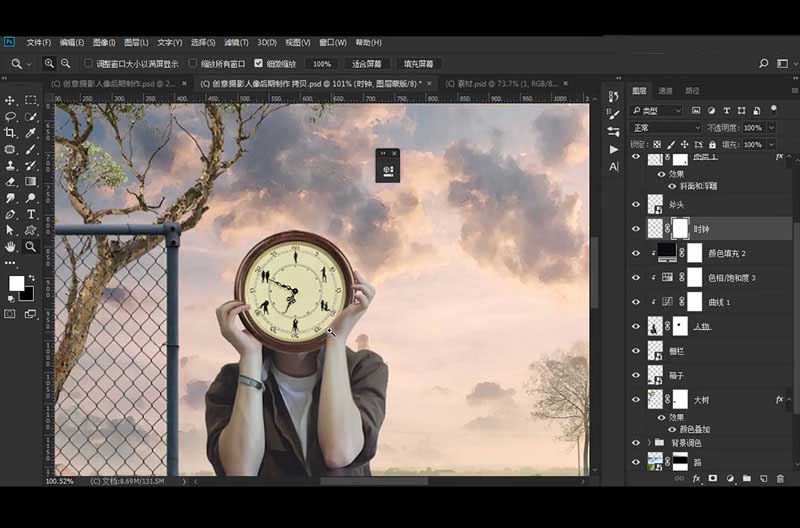Open the 帮助(H) menu

[x=368, y=42]
